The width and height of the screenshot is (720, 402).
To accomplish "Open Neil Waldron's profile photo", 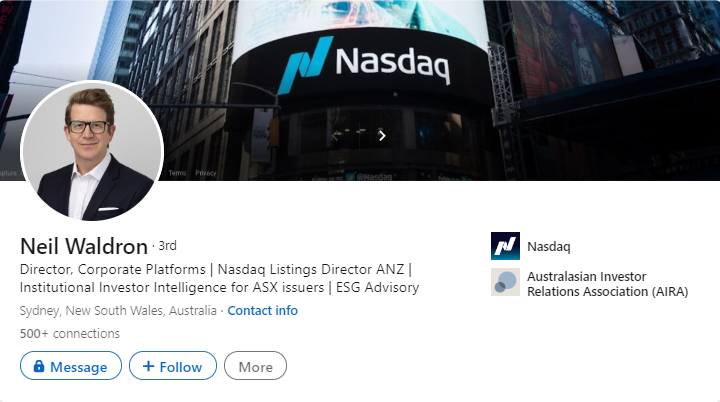I will (x=92, y=151).
